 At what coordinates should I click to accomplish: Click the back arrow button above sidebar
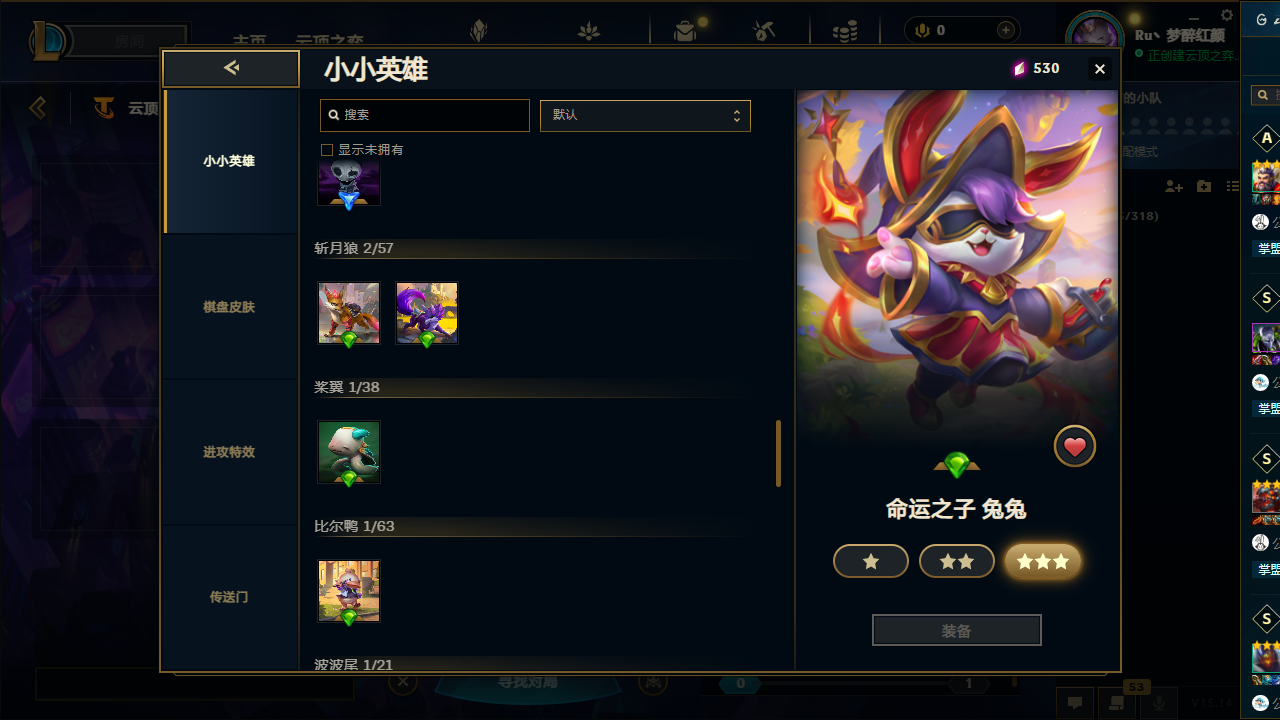[x=231, y=69]
